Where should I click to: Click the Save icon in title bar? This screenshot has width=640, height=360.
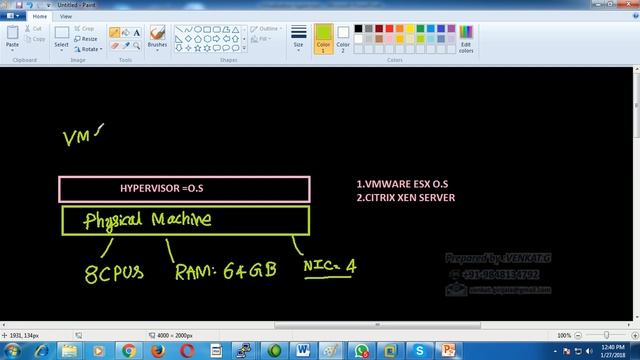pos(19,5)
